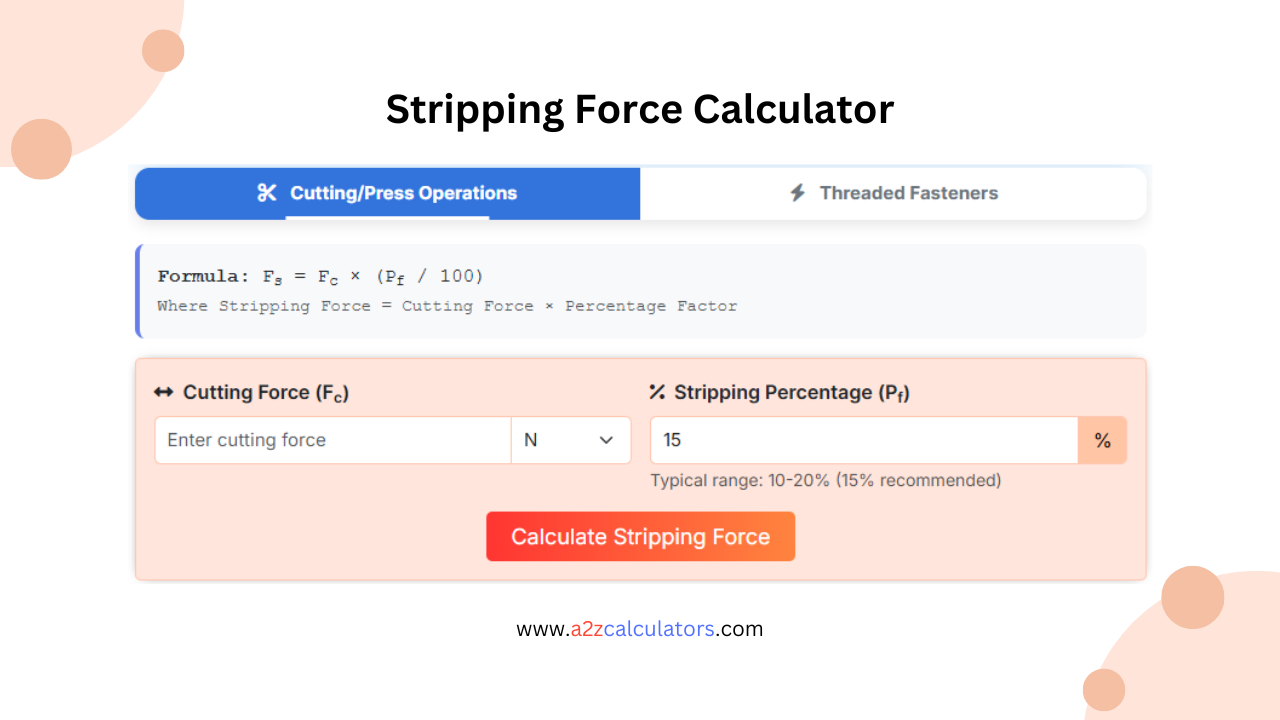The height and width of the screenshot is (720, 1280).
Task: Switch to the Threaded Fasteners tab
Action: click(894, 193)
